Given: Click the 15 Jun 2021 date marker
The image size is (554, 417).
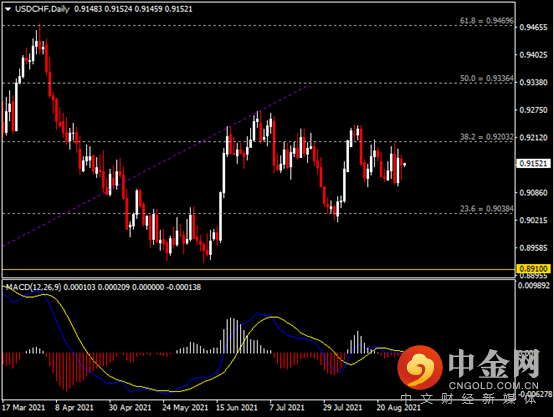Looking at the screenshot, I should click(237, 407).
